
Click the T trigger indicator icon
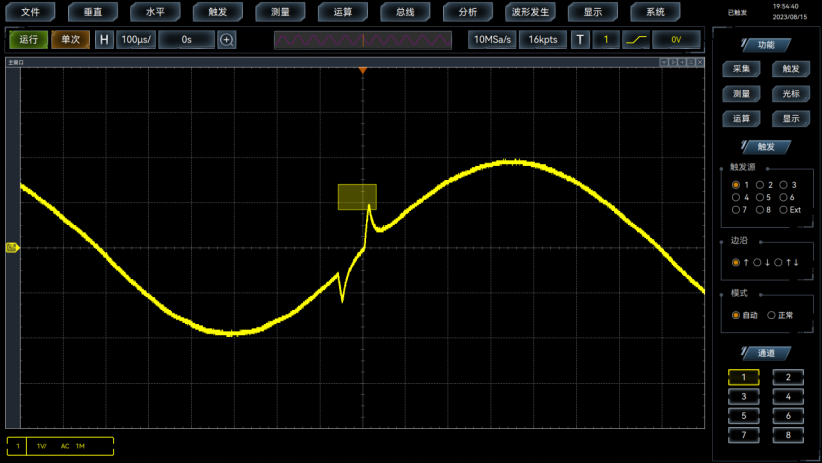(x=580, y=40)
